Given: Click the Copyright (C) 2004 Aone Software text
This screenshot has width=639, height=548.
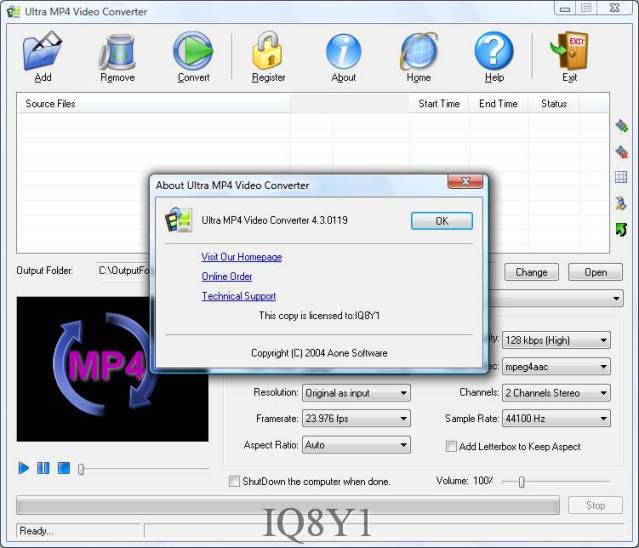Looking at the screenshot, I should point(319,353).
